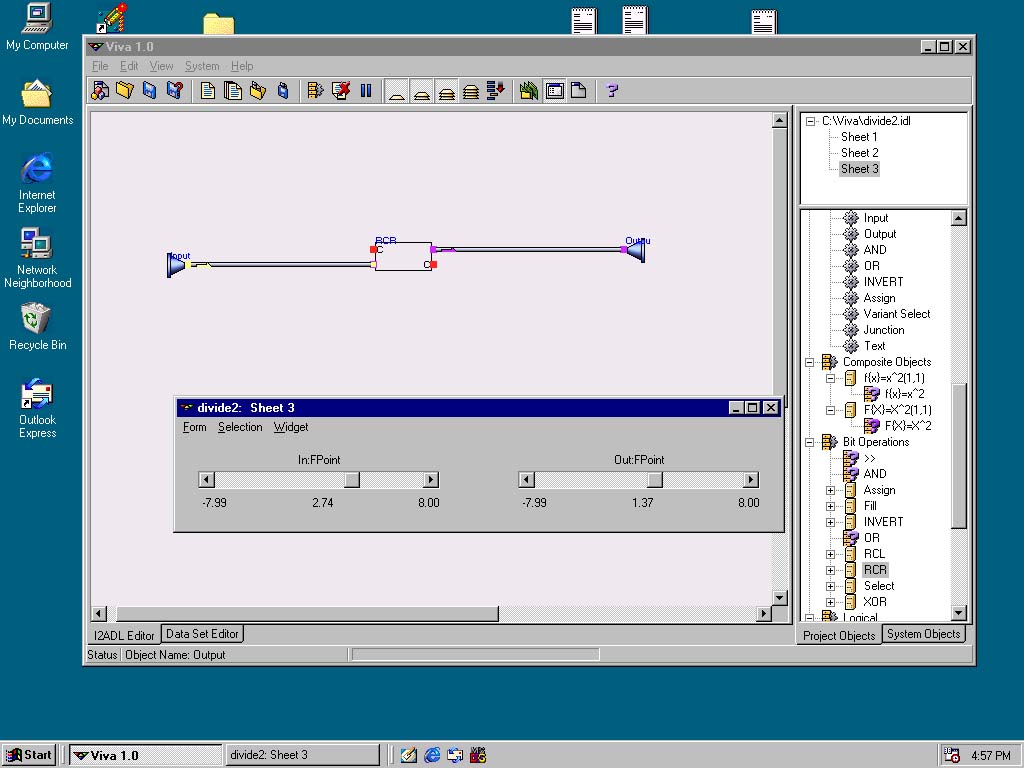Expand the XOR tree node

tap(830, 602)
